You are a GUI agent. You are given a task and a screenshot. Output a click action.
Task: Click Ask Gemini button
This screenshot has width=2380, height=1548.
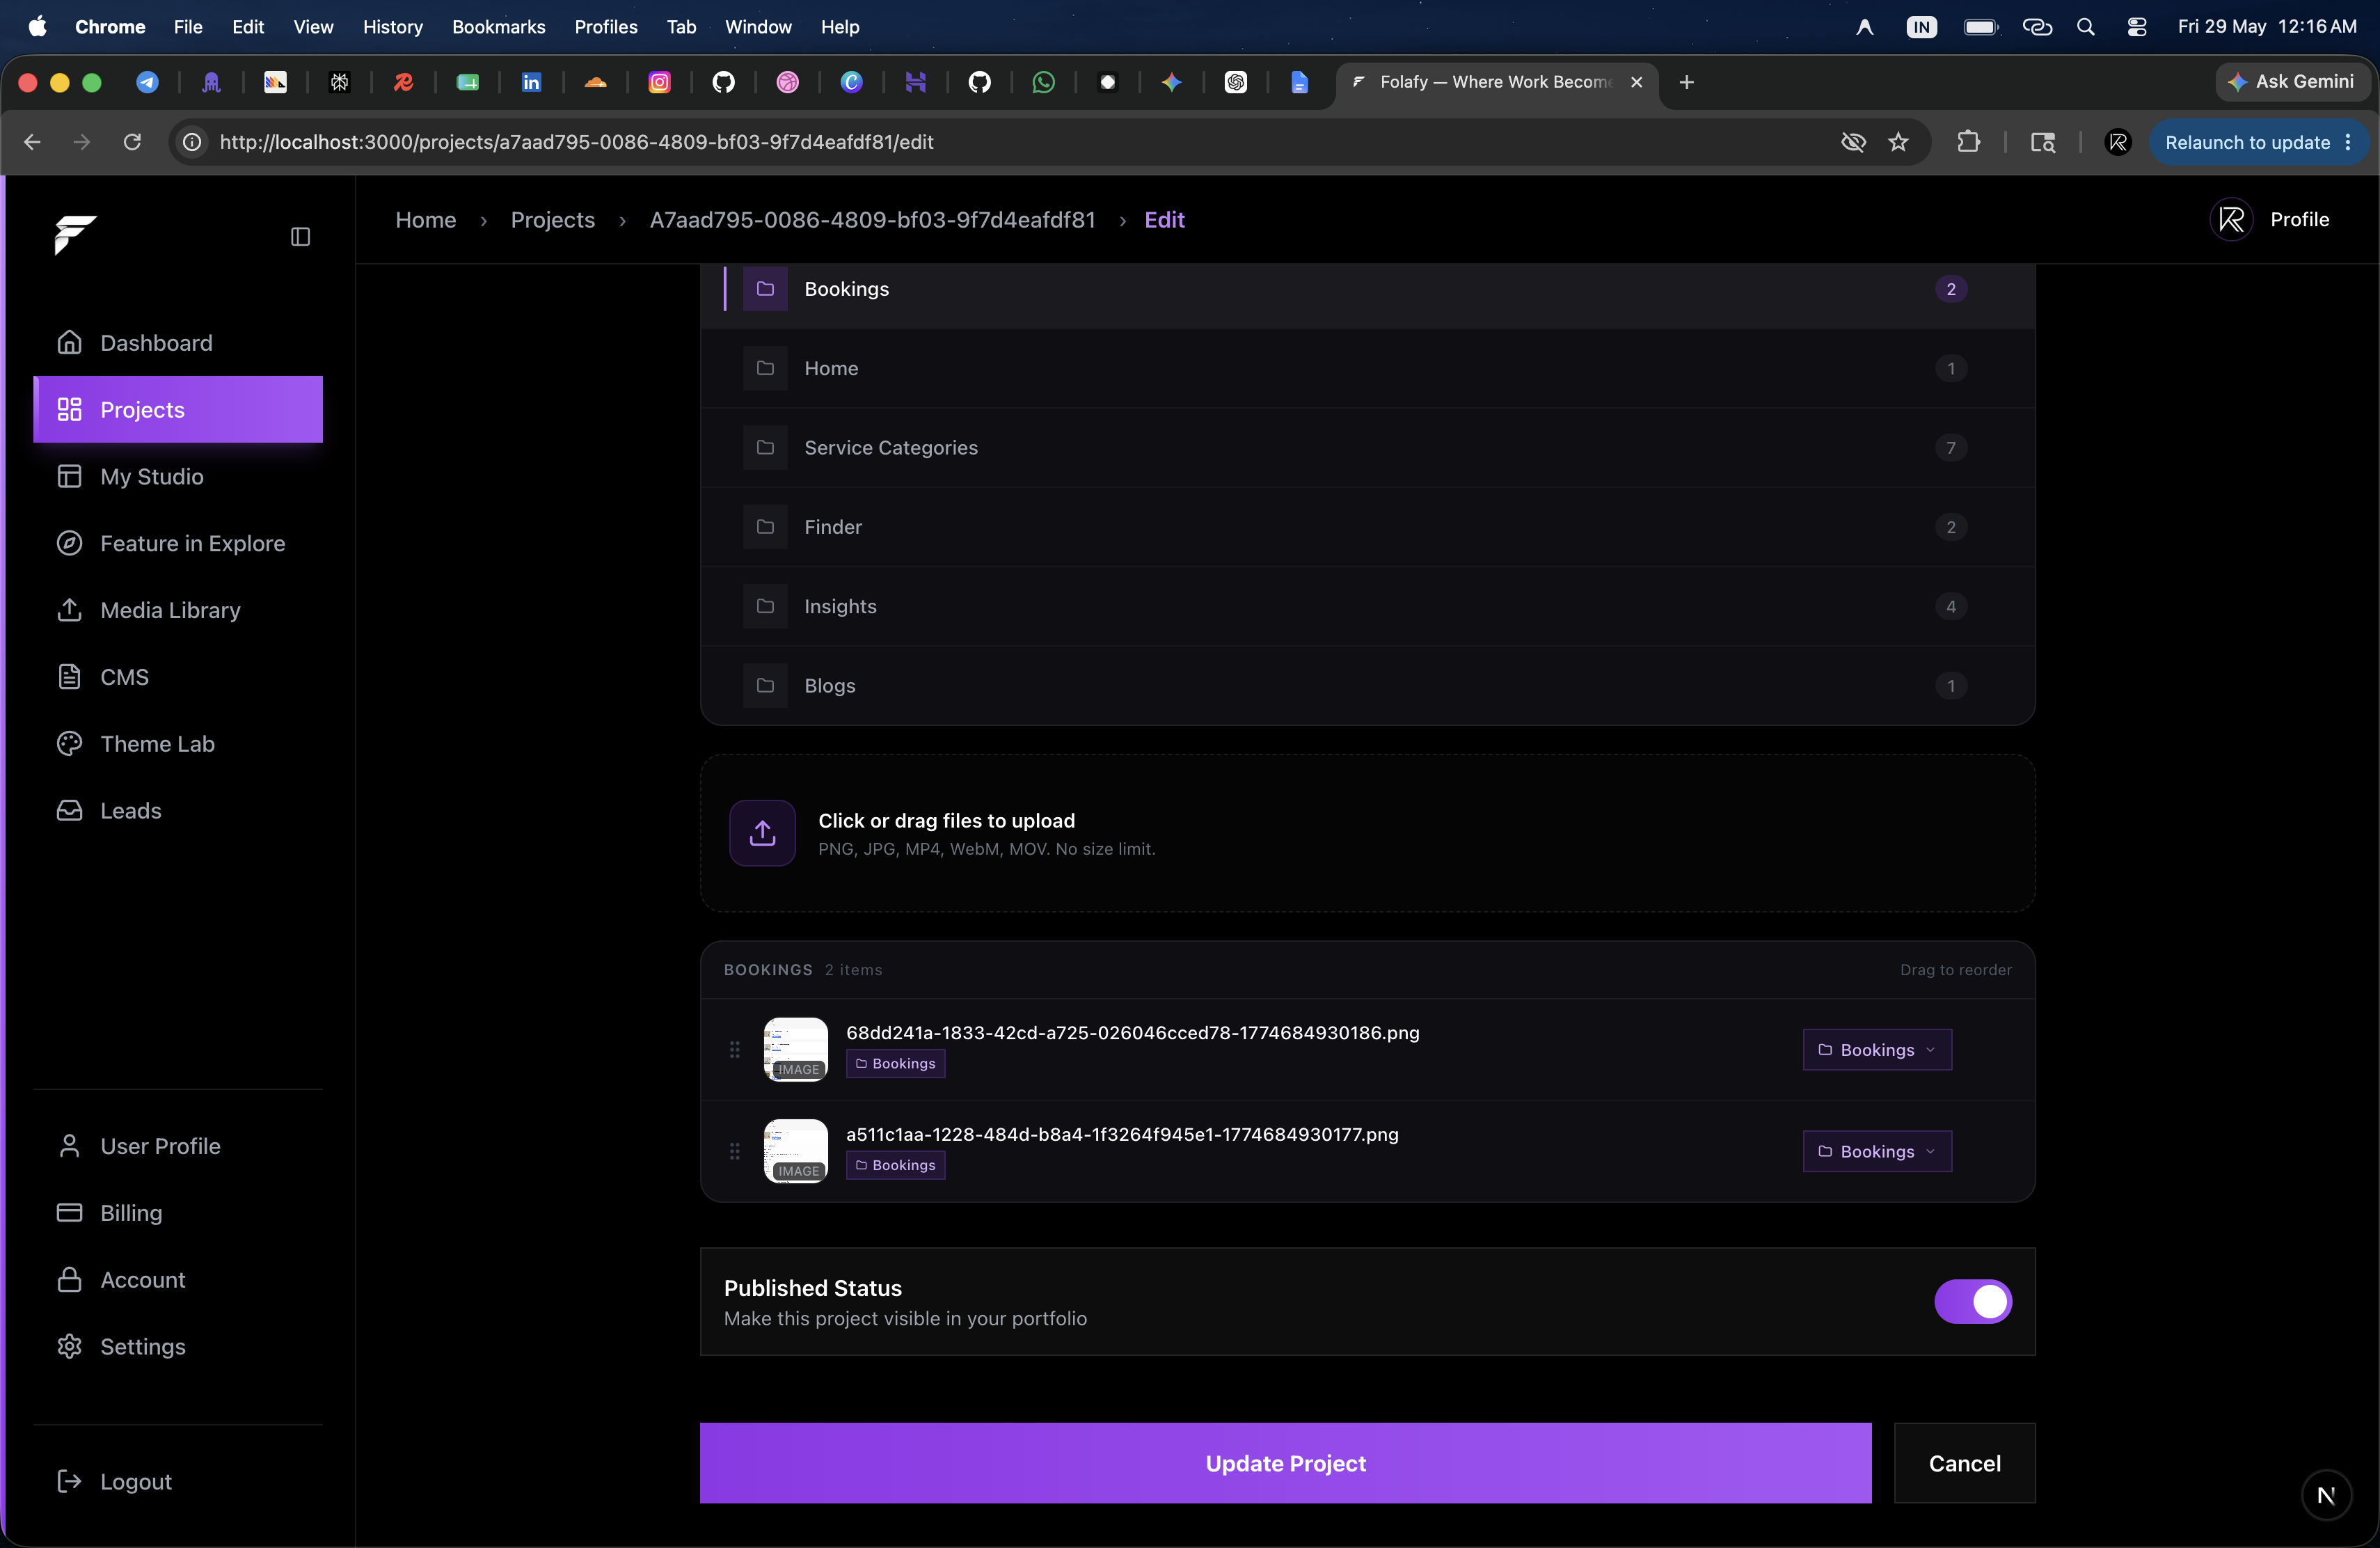tap(2292, 82)
